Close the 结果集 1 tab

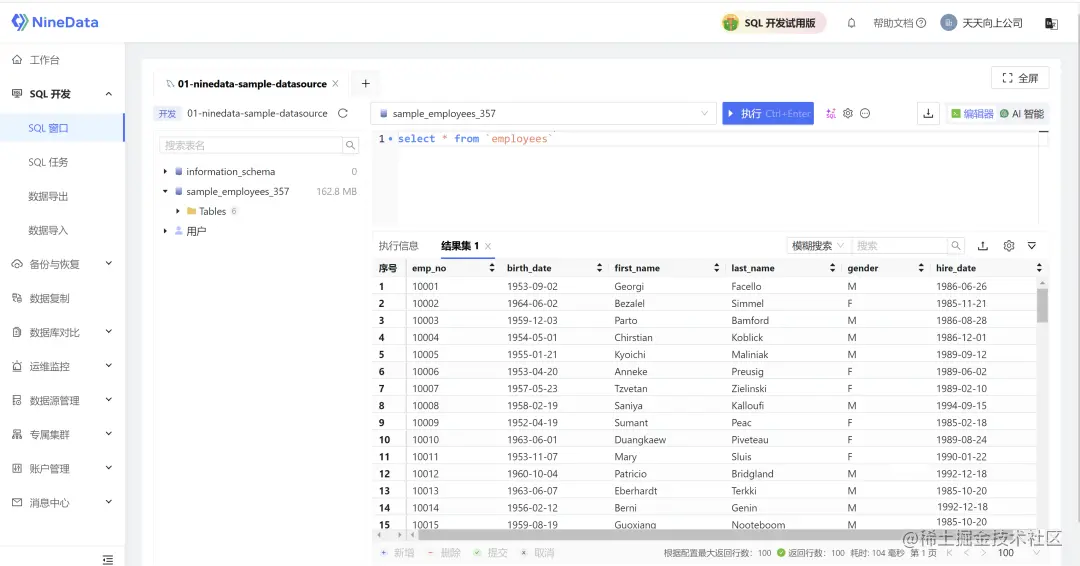[x=488, y=247]
